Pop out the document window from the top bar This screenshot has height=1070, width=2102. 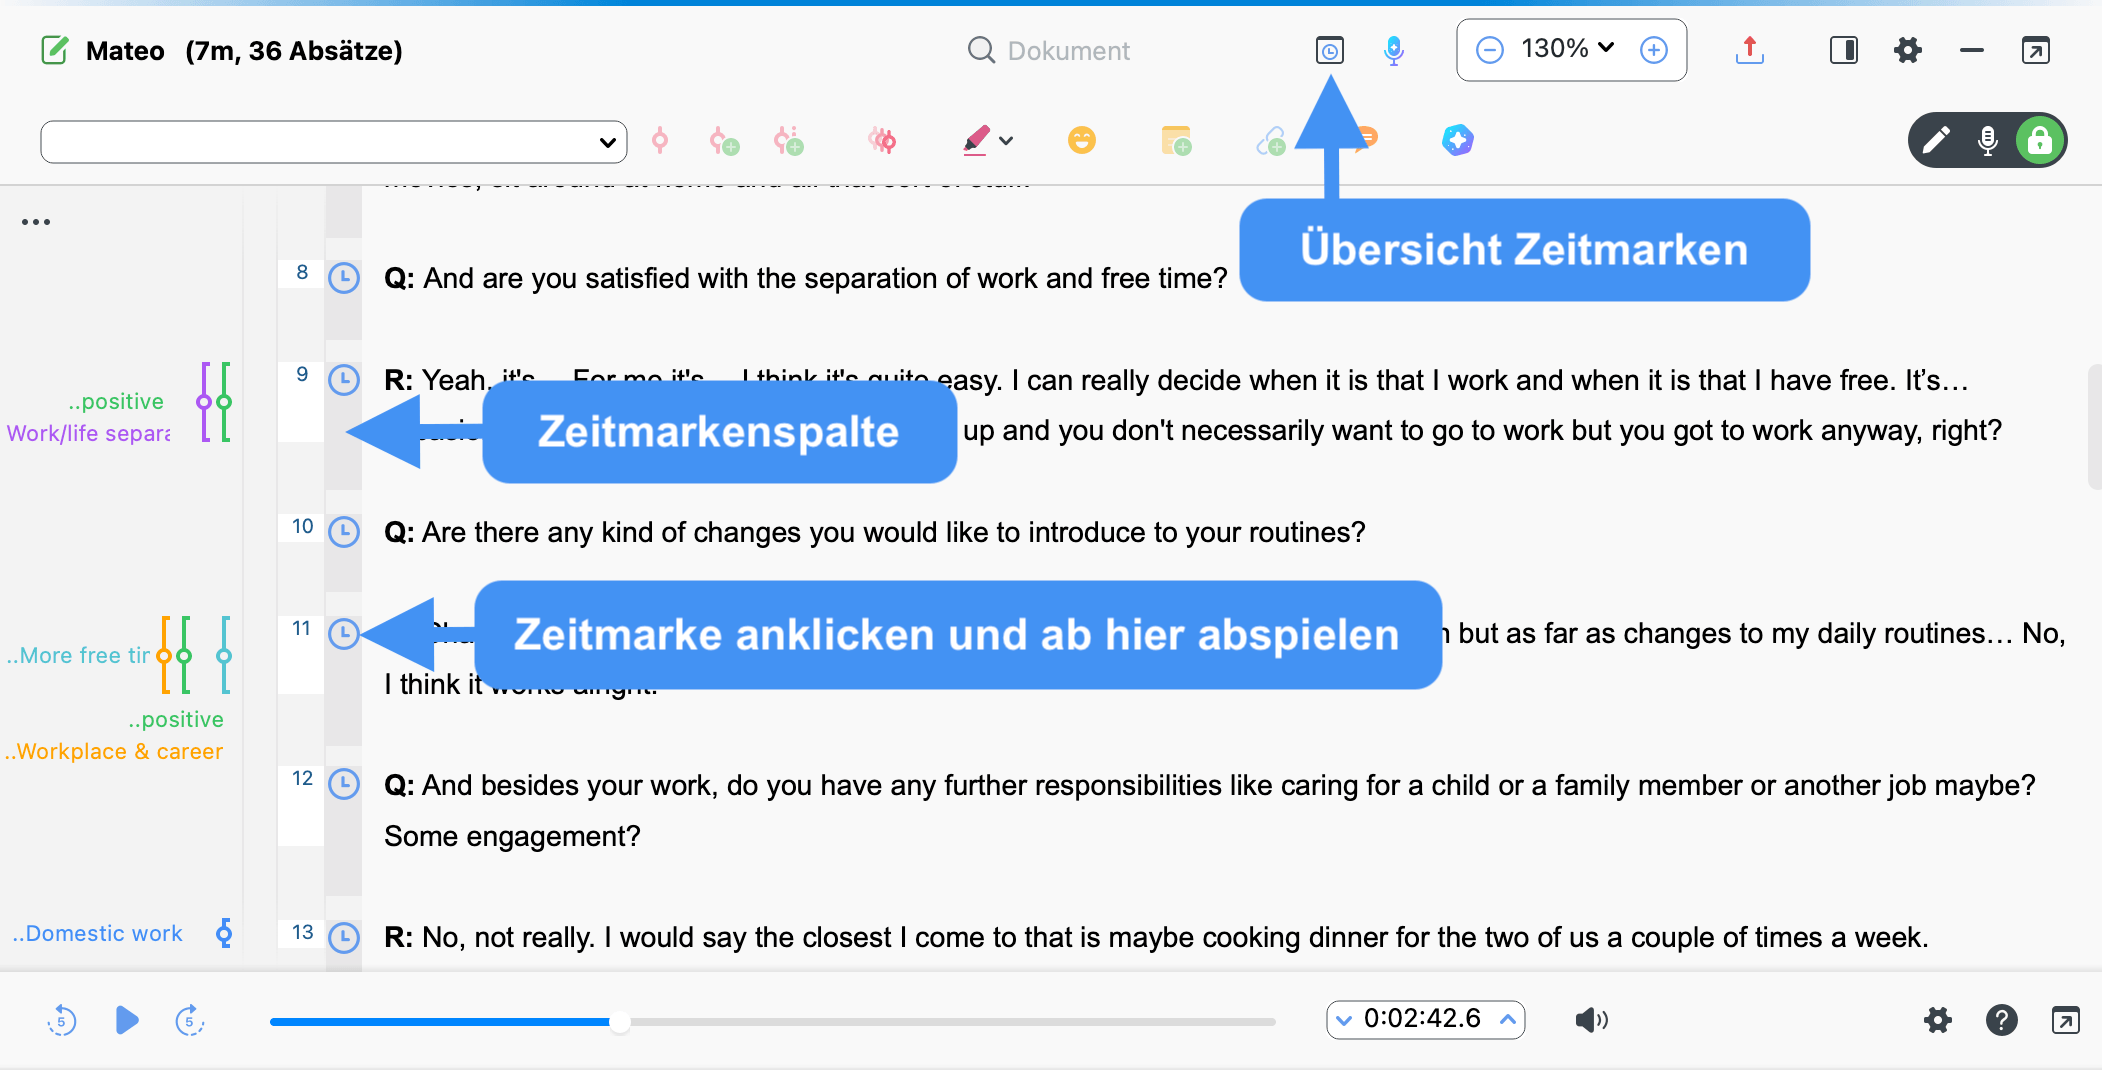point(2036,50)
